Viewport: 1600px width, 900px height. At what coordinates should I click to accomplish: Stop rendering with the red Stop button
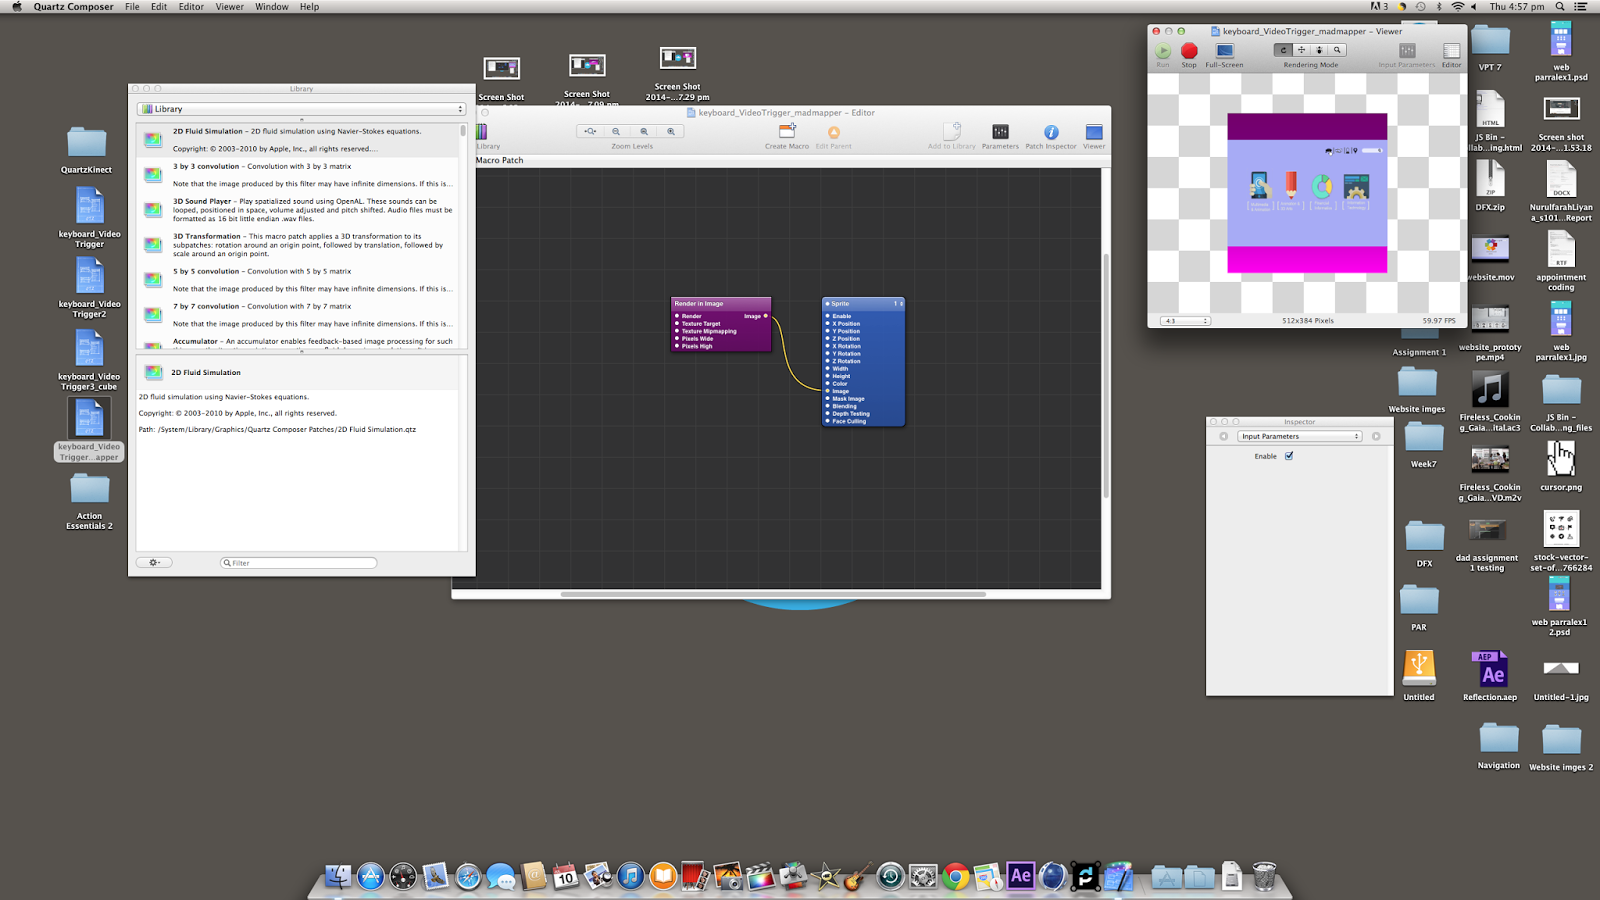(1189, 50)
